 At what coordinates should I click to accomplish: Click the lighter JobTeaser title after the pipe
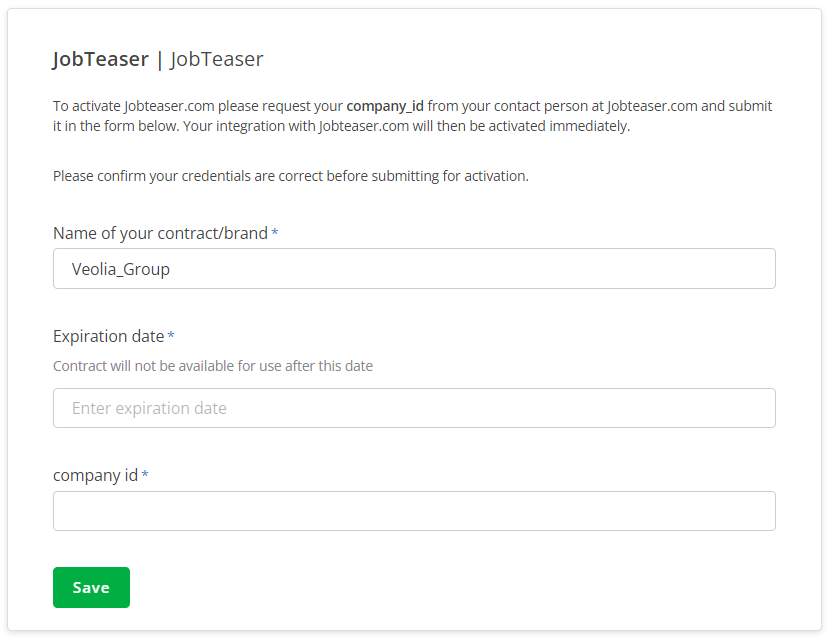coord(217,59)
